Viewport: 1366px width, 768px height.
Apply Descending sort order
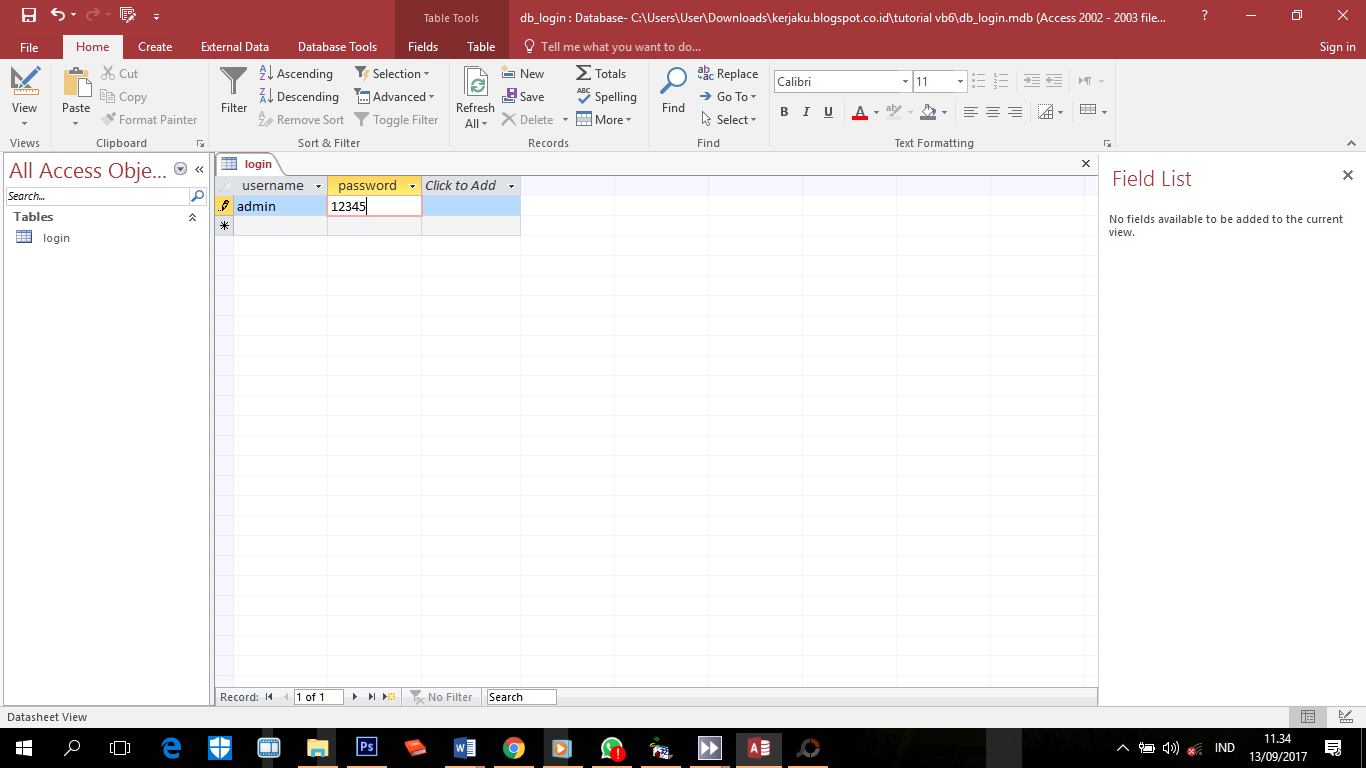pyautogui.click(x=299, y=96)
